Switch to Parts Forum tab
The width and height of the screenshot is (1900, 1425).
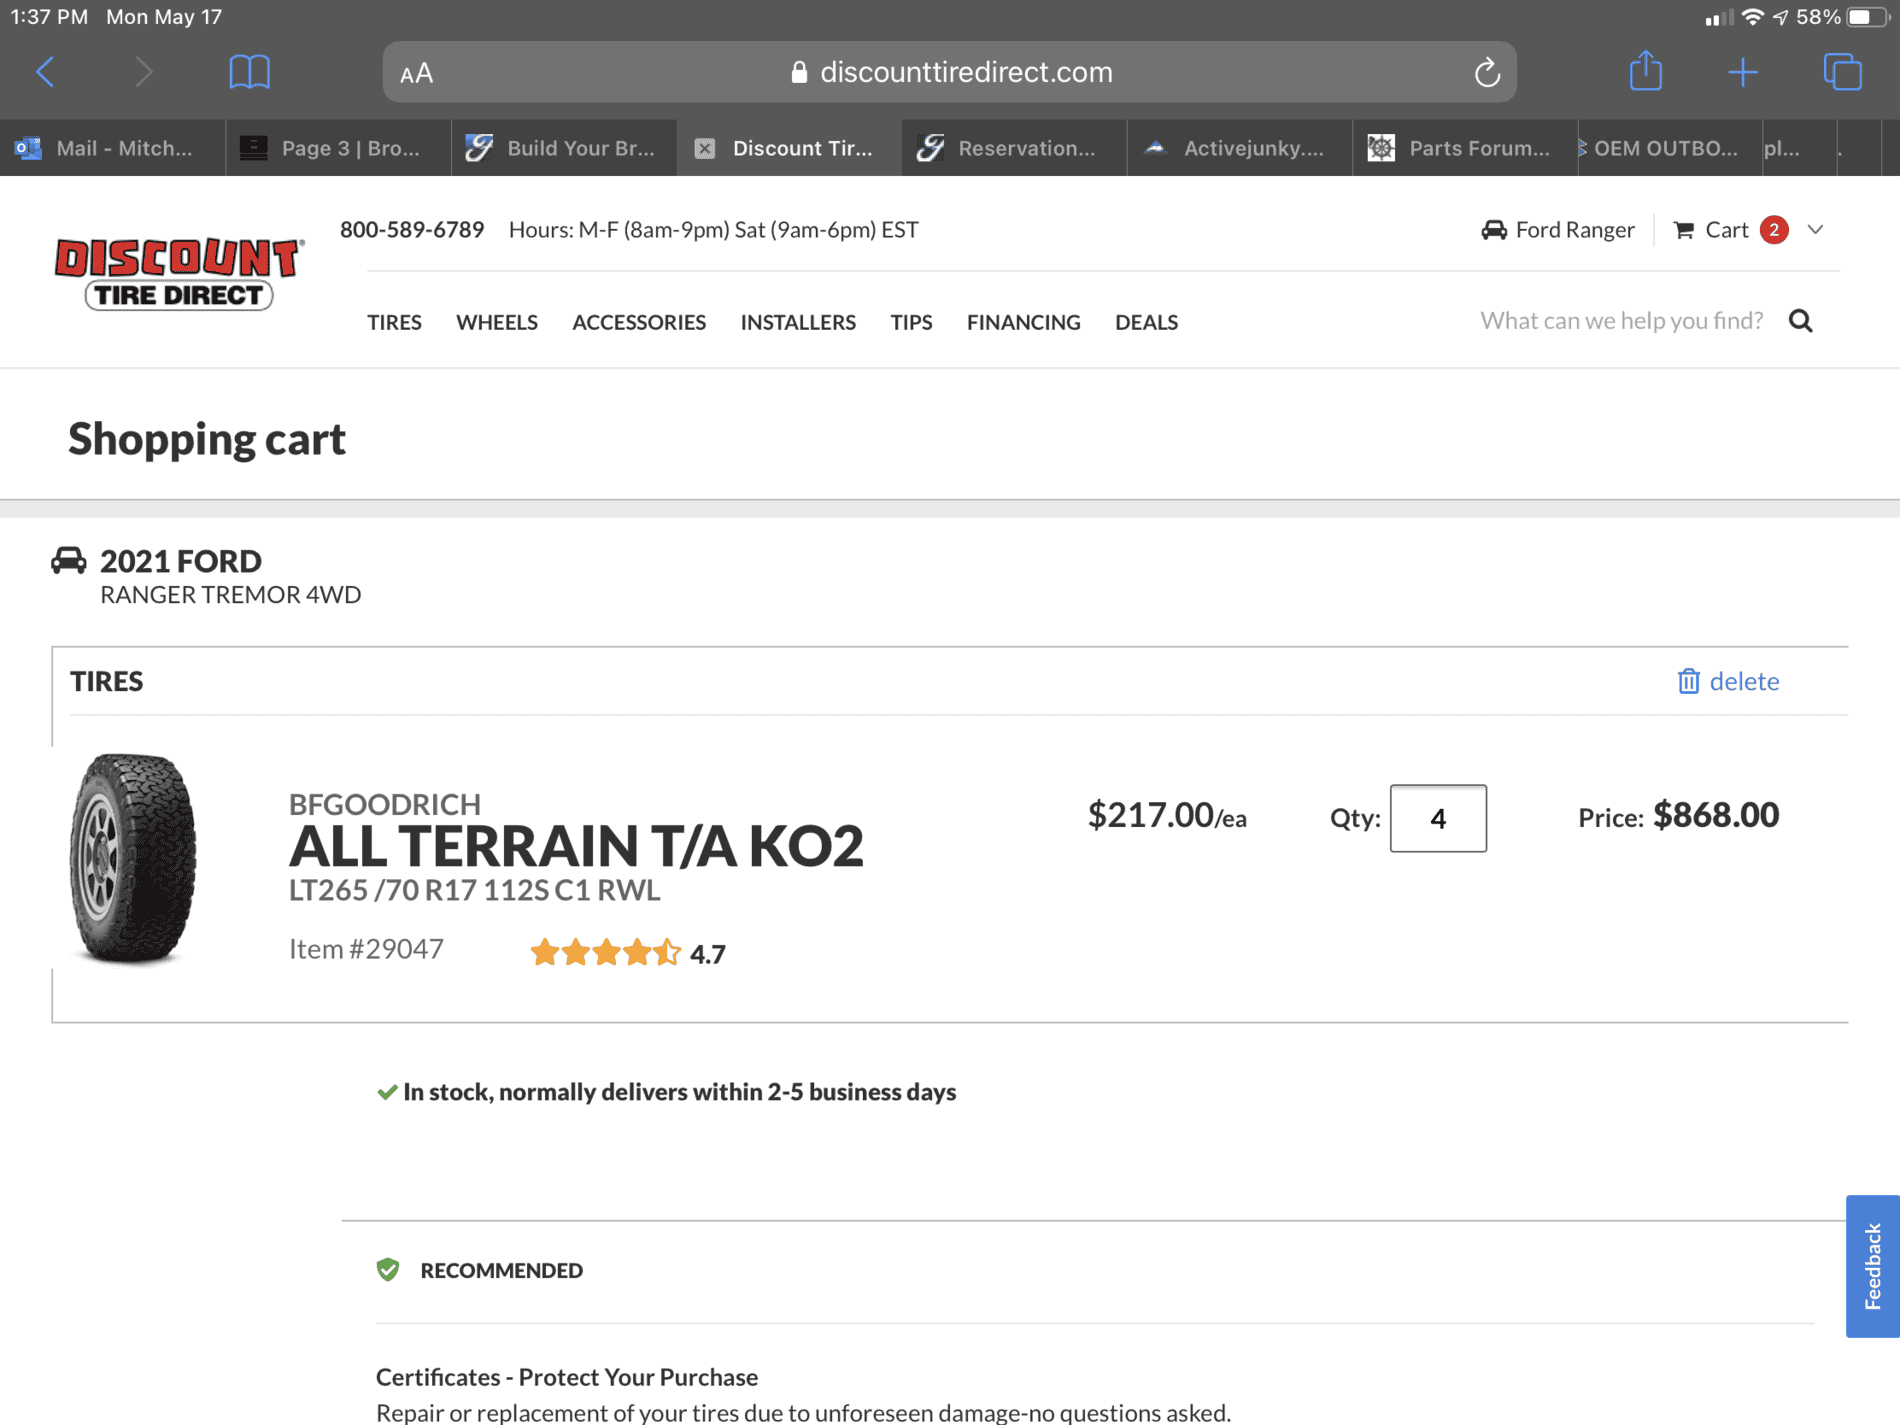(1465, 148)
